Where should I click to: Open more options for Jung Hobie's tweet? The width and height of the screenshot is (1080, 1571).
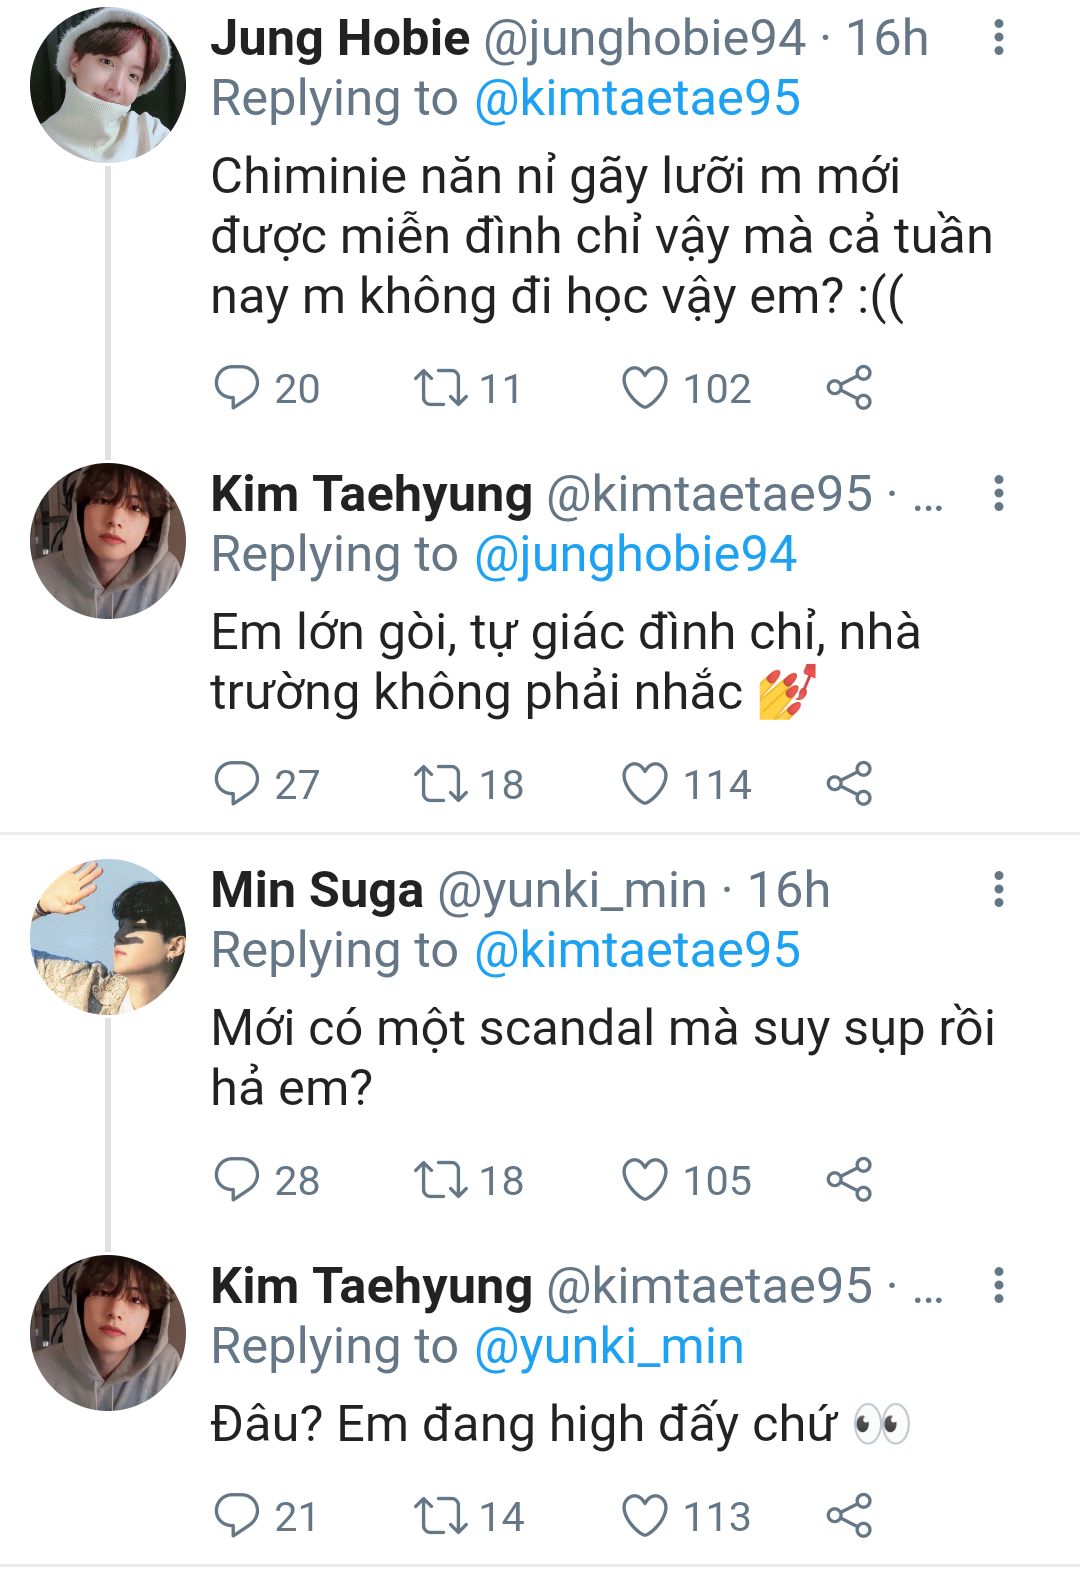pyautogui.click(x=997, y=38)
